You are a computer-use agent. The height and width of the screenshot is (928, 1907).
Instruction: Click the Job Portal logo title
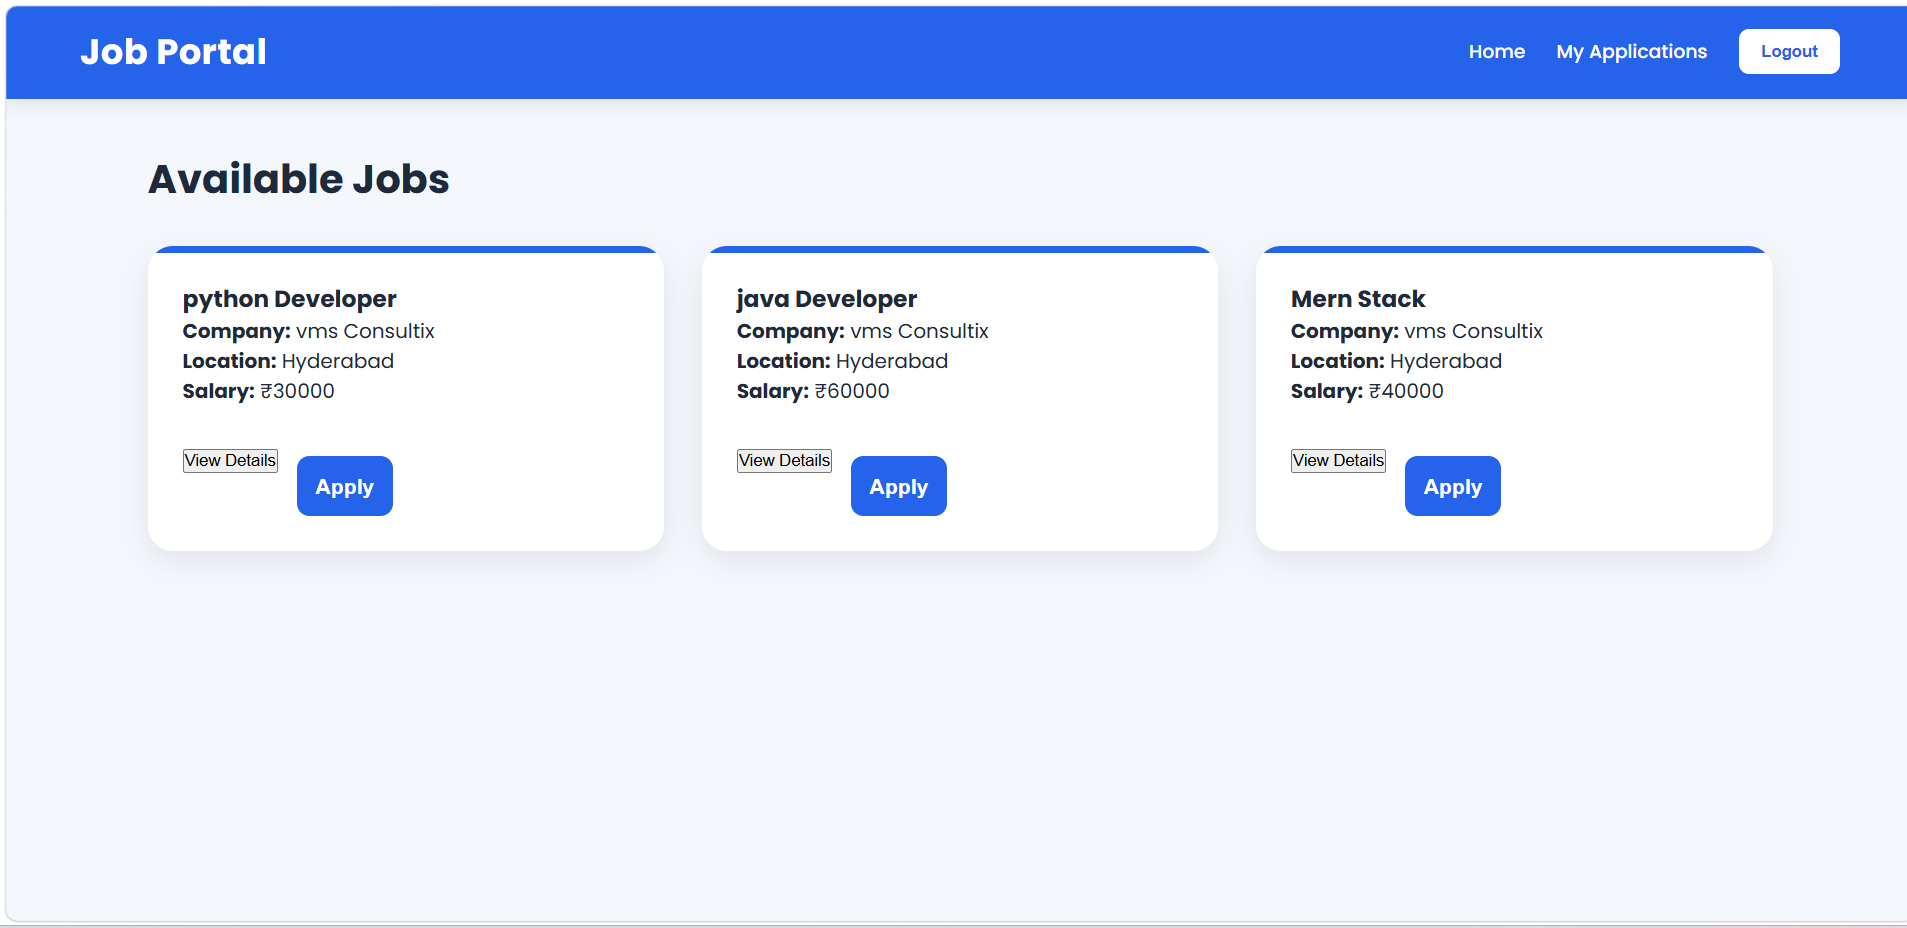coord(173,51)
